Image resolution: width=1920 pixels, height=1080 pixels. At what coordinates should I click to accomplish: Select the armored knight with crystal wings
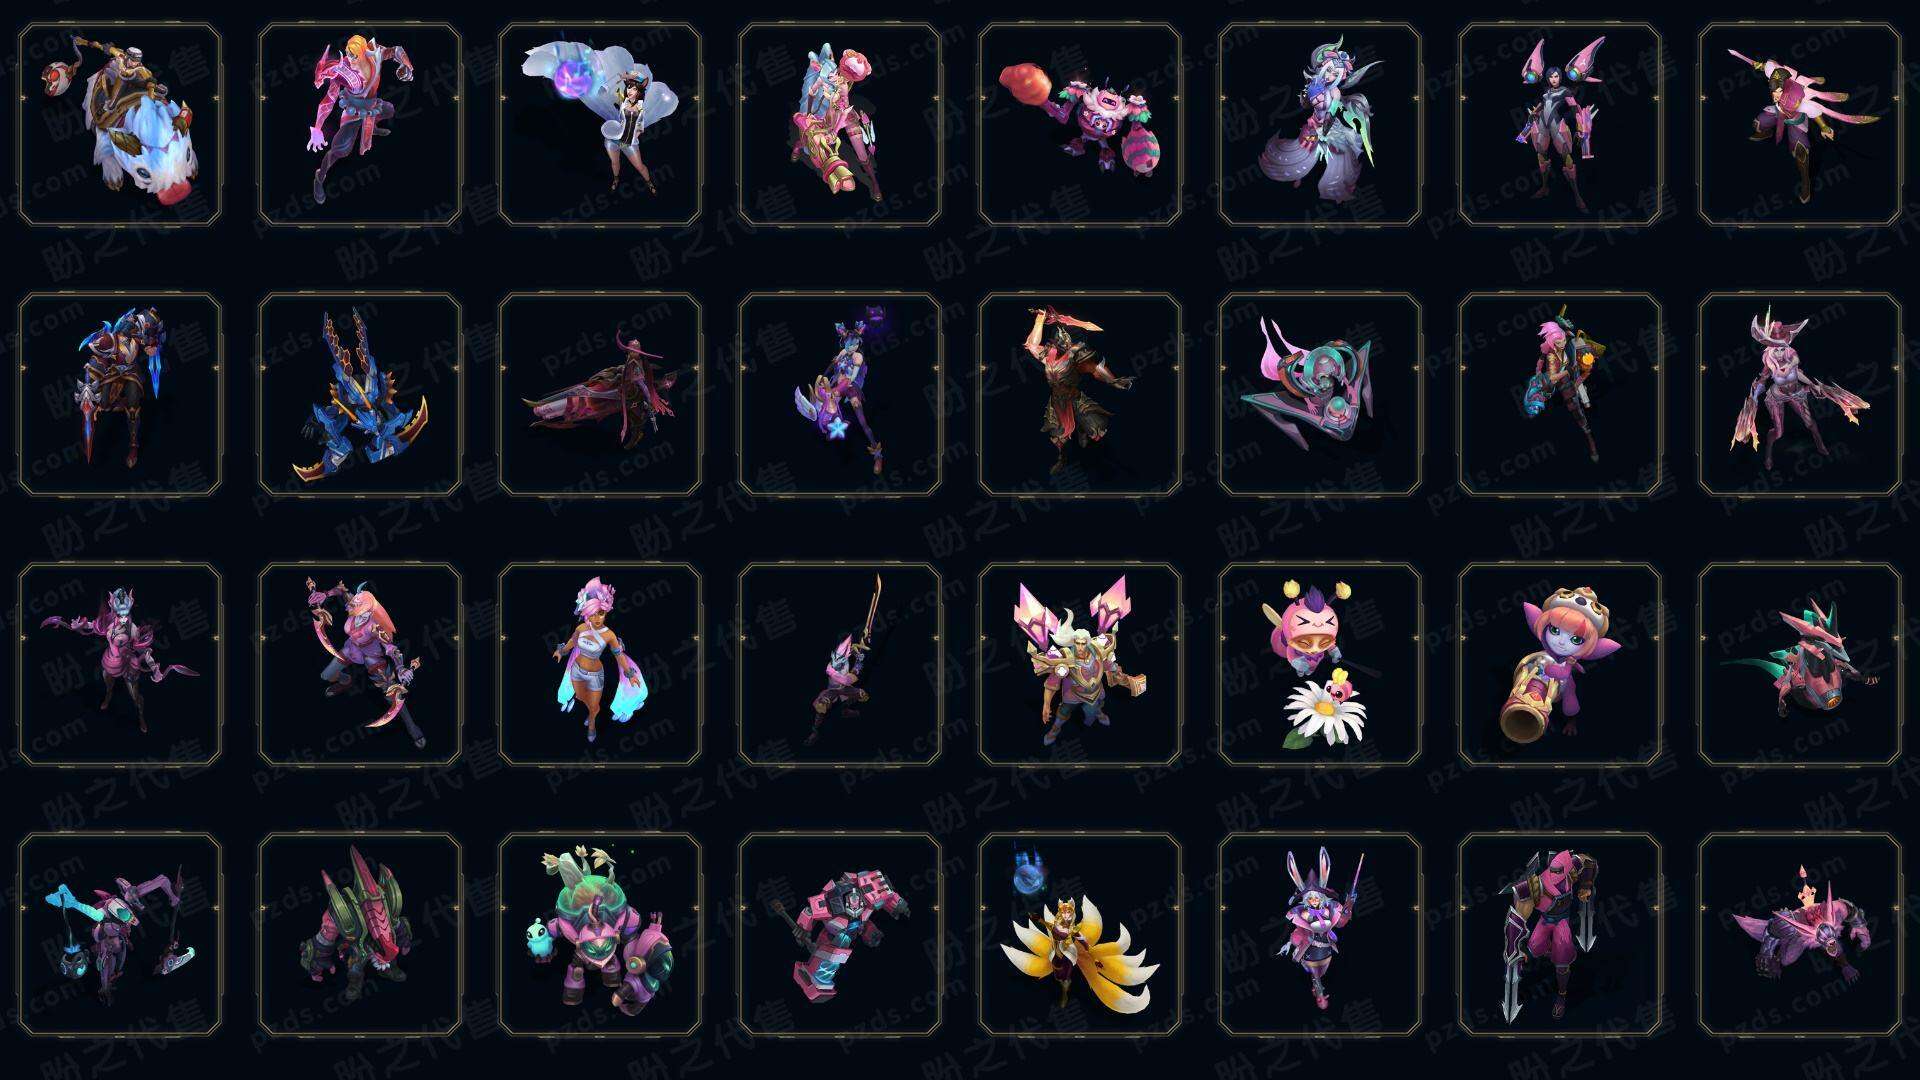coord(1080,664)
